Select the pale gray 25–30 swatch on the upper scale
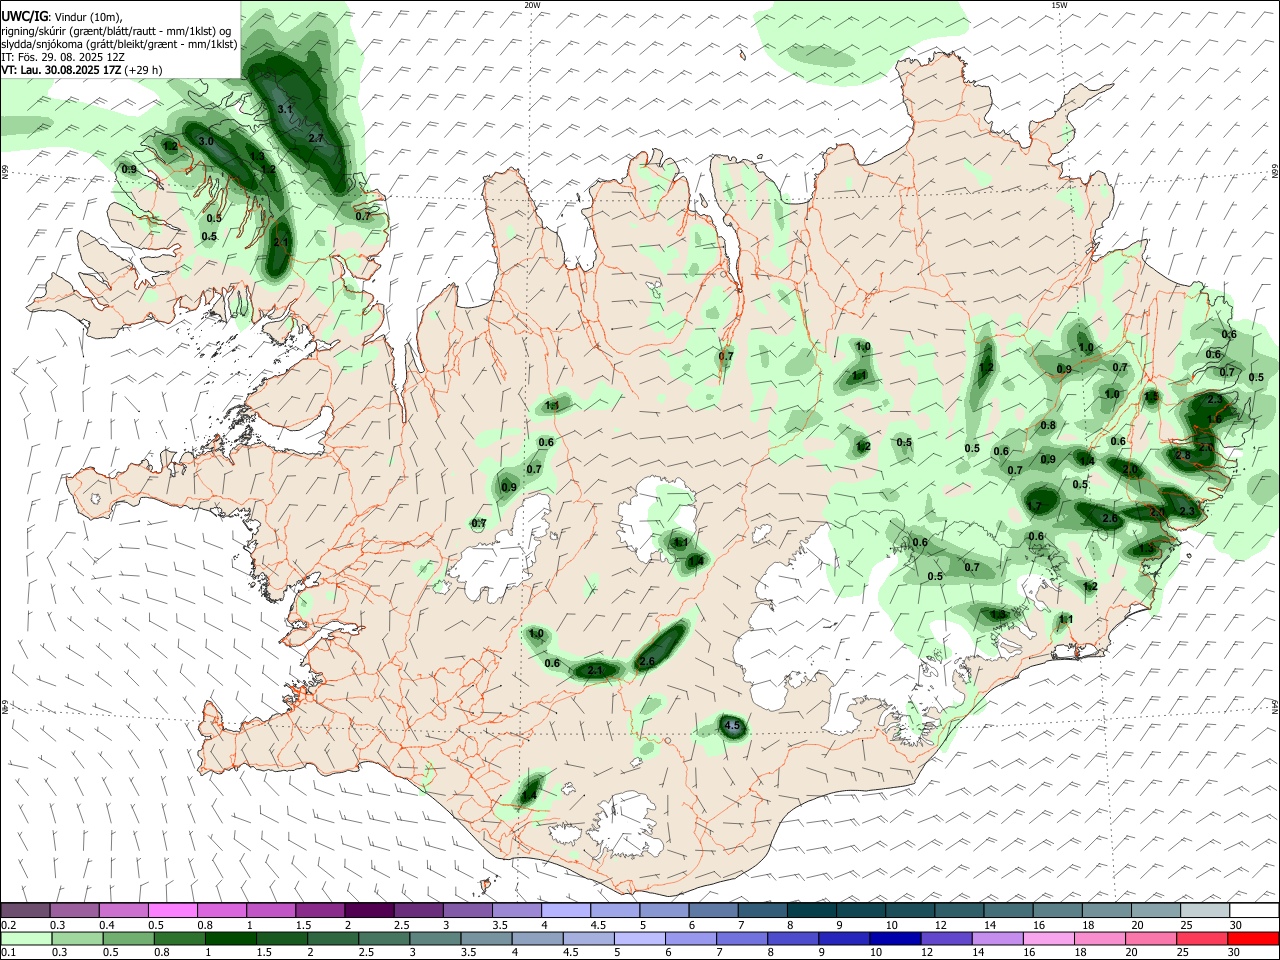Image resolution: width=1280 pixels, height=960 pixels. [1204, 910]
